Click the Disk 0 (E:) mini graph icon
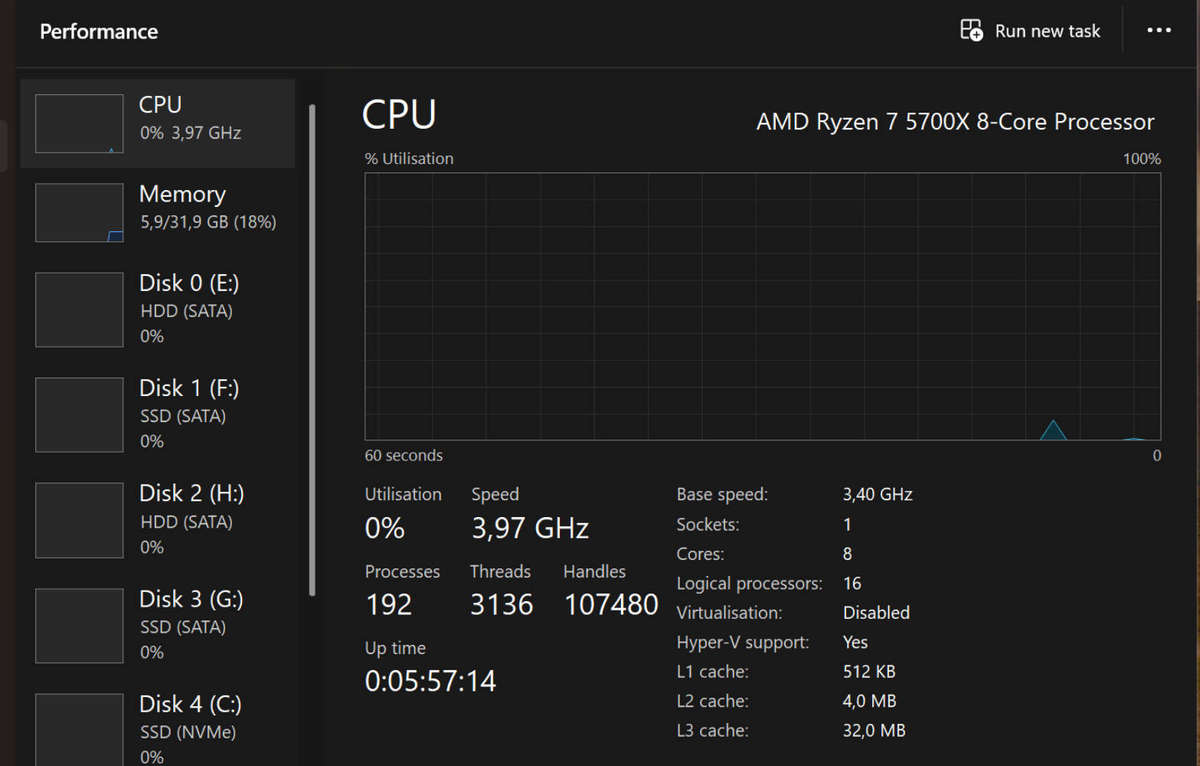1200x766 pixels. pos(79,309)
